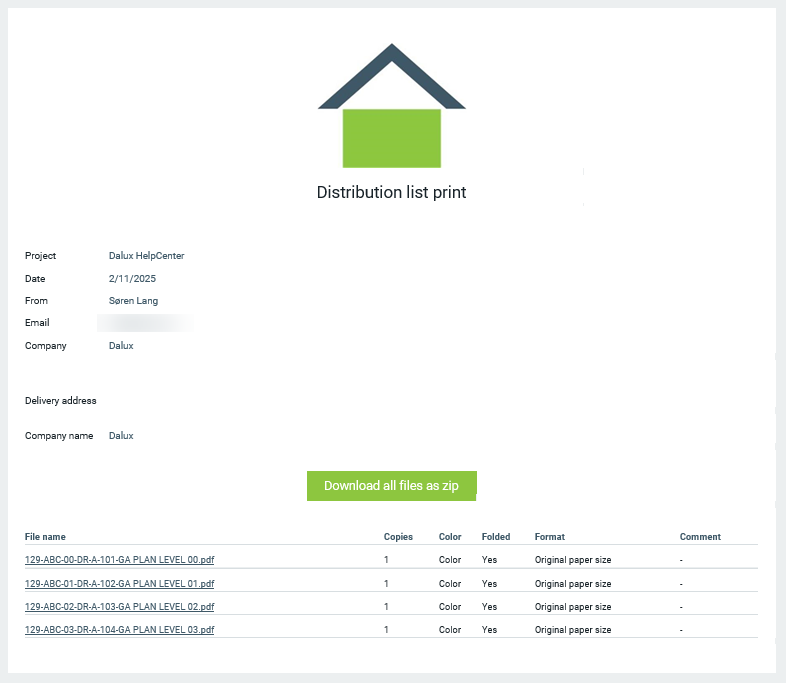Click the Dalux value beside Company
Viewport: 786px width, 683px height.
click(x=121, y=346)
